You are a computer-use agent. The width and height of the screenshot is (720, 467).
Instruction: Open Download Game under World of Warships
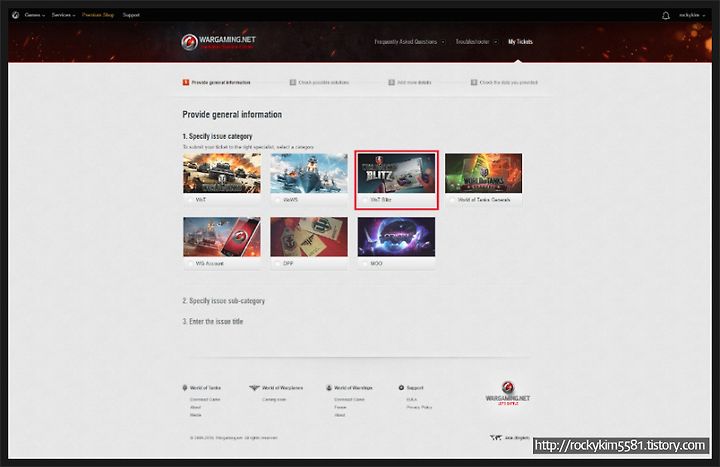[x=349, y=399]
